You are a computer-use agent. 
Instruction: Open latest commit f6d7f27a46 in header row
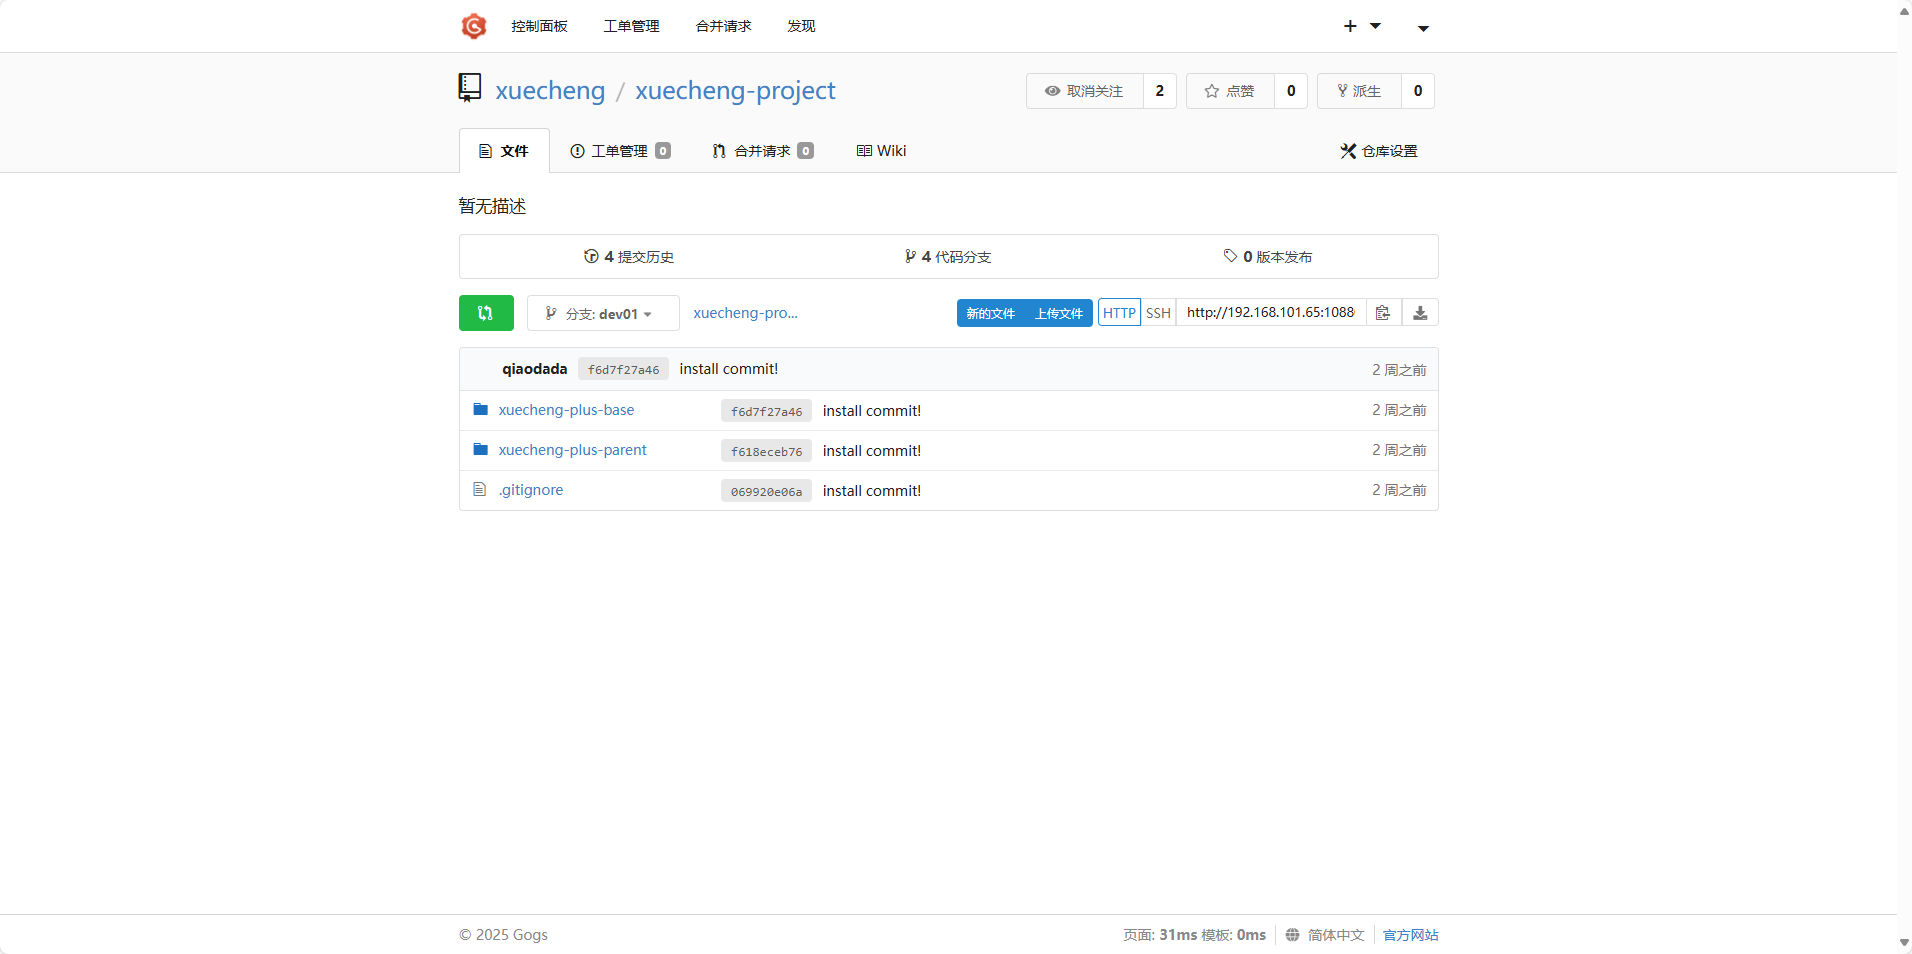click(623, 369)
